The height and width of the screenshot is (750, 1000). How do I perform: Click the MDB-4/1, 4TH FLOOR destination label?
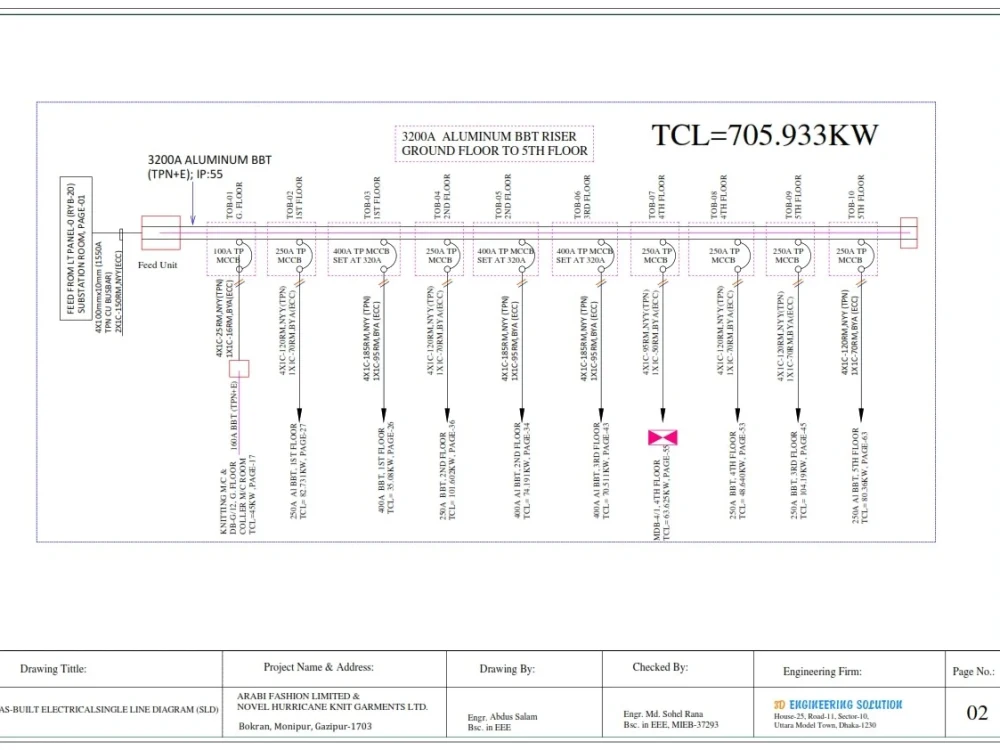tap(662, 494)
